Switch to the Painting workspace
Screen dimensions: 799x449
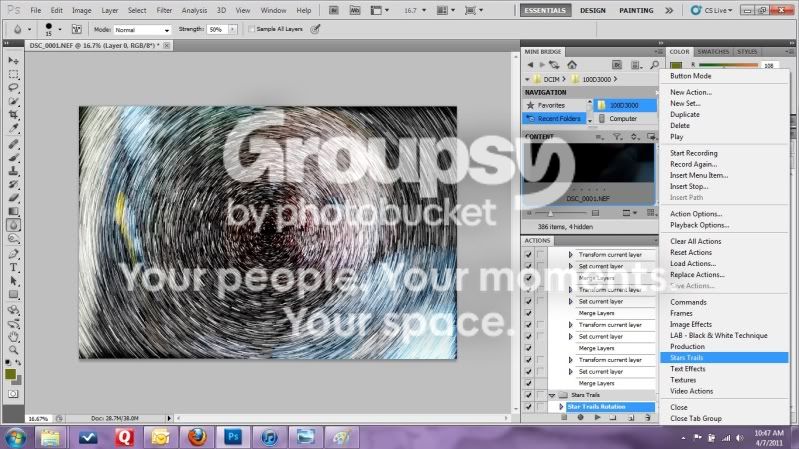(x=636, y=10)
